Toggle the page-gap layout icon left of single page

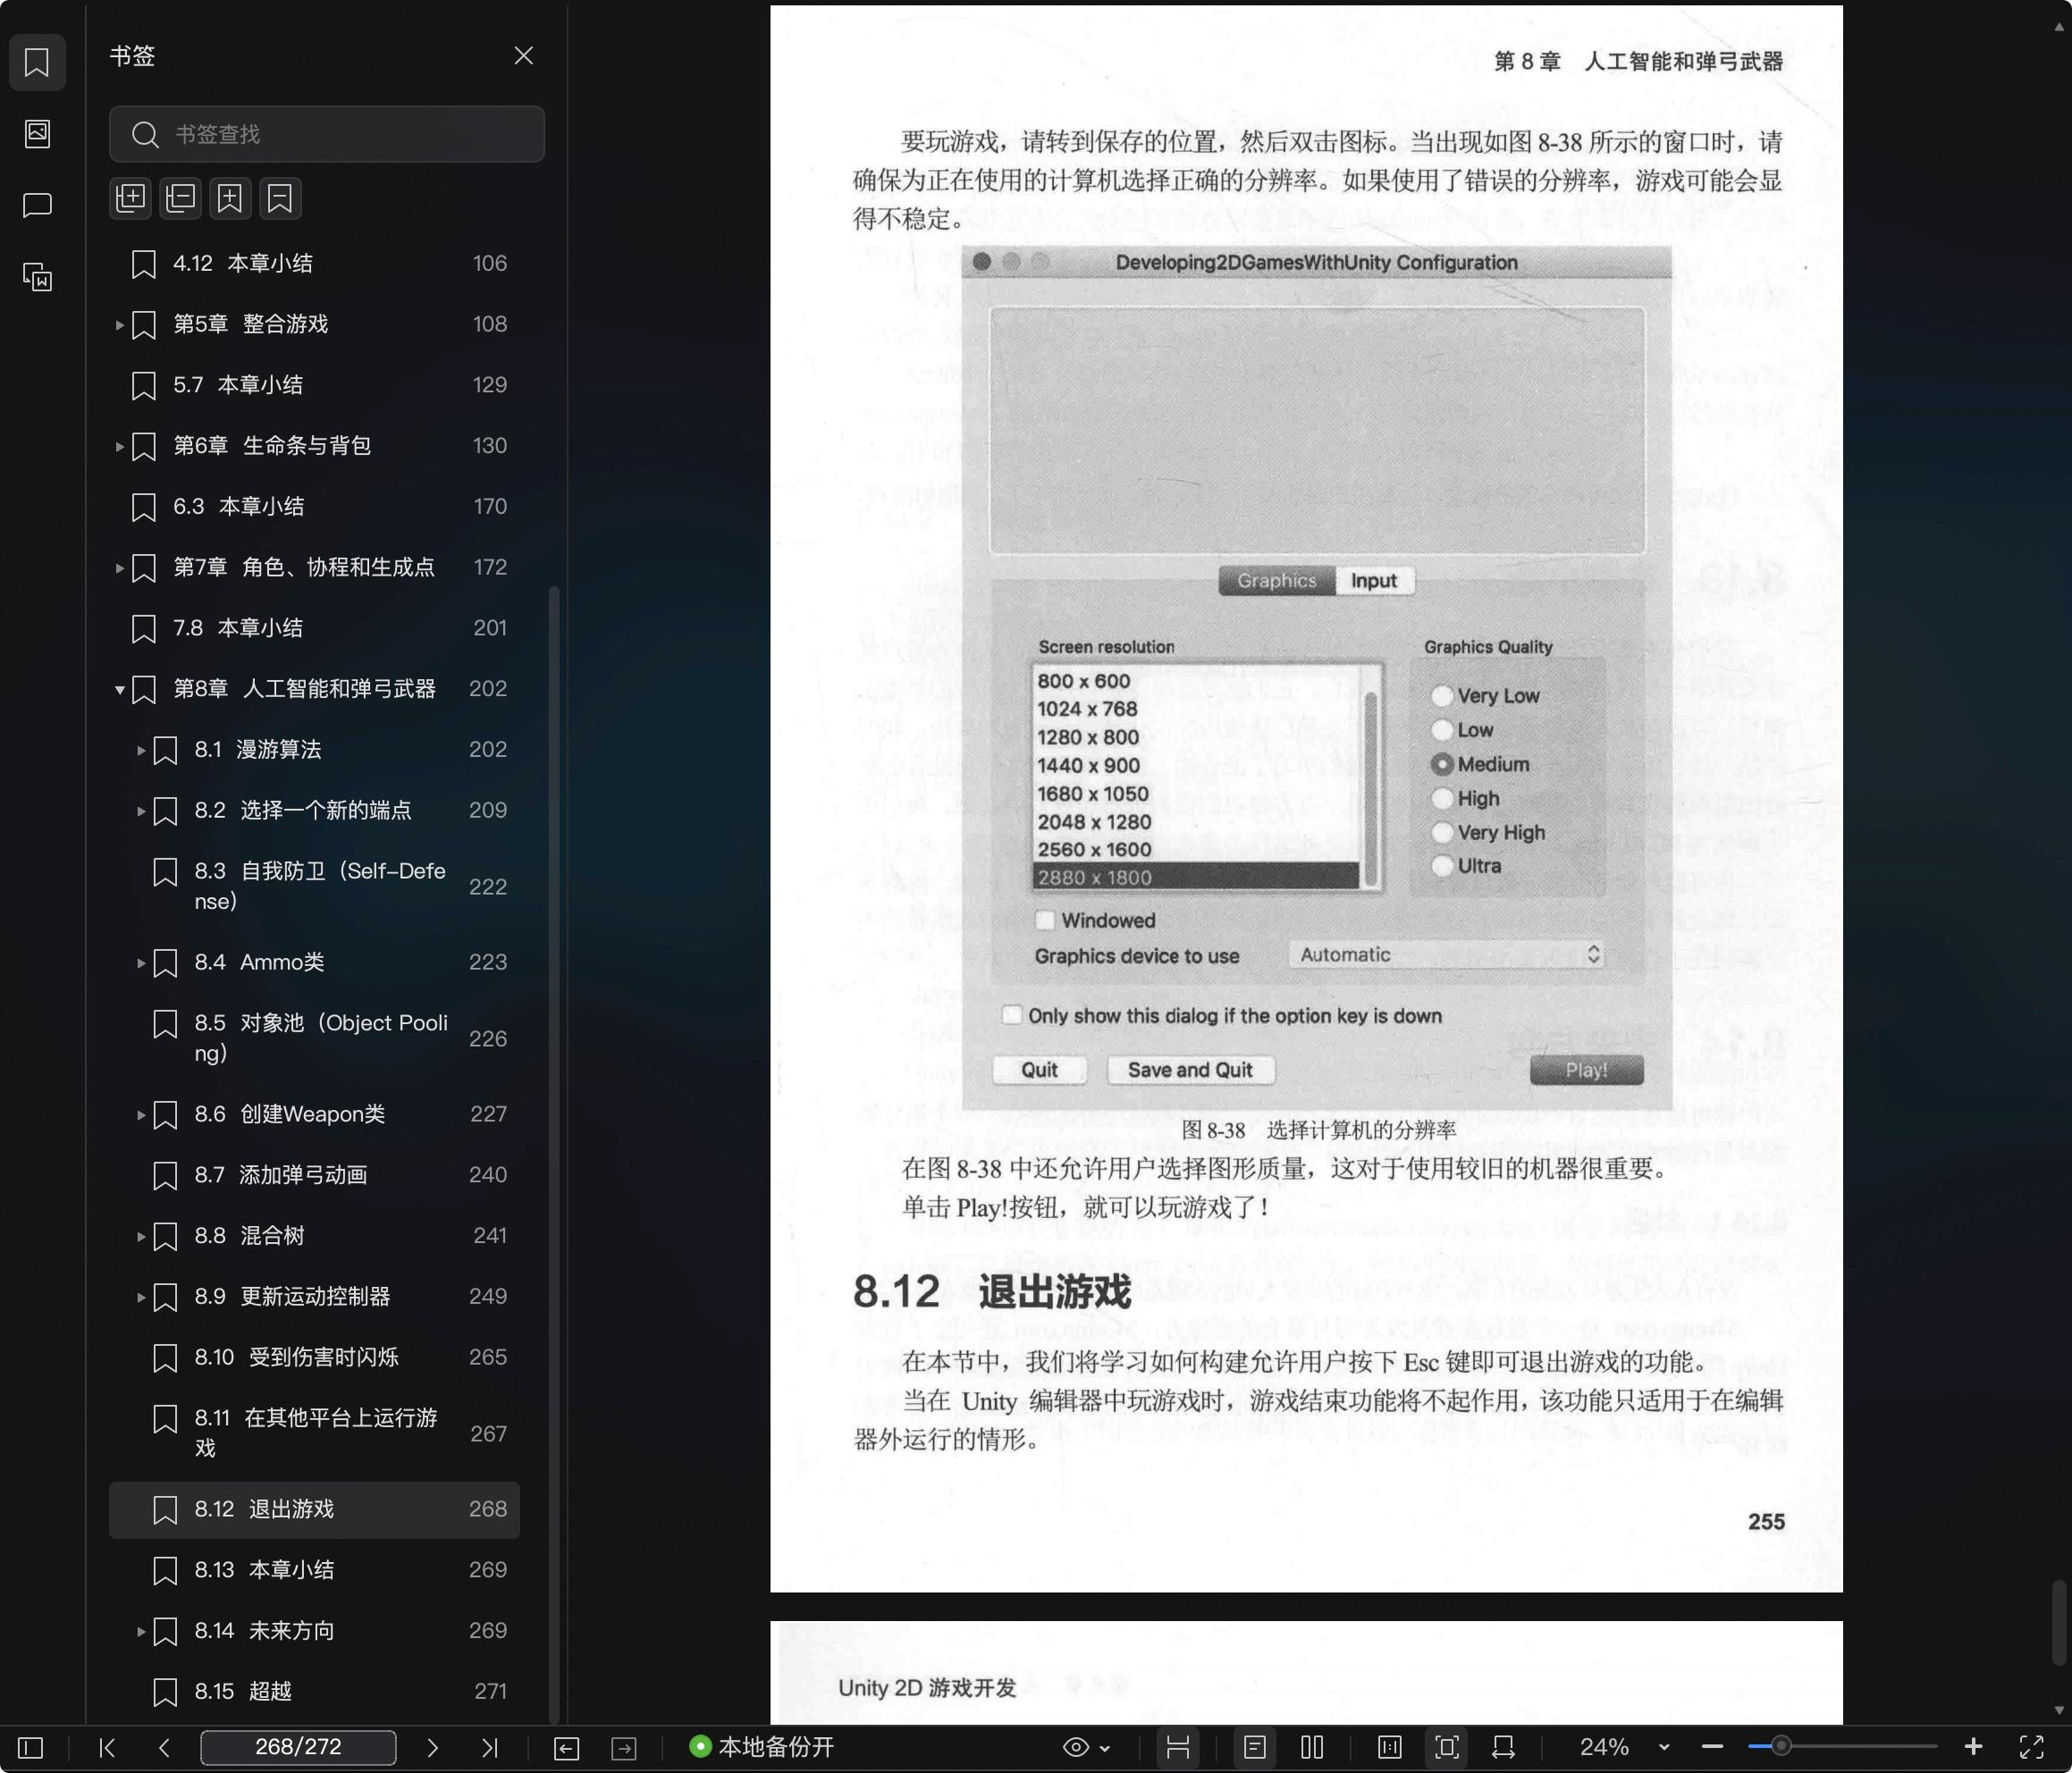click(x=1178, y=1747)
